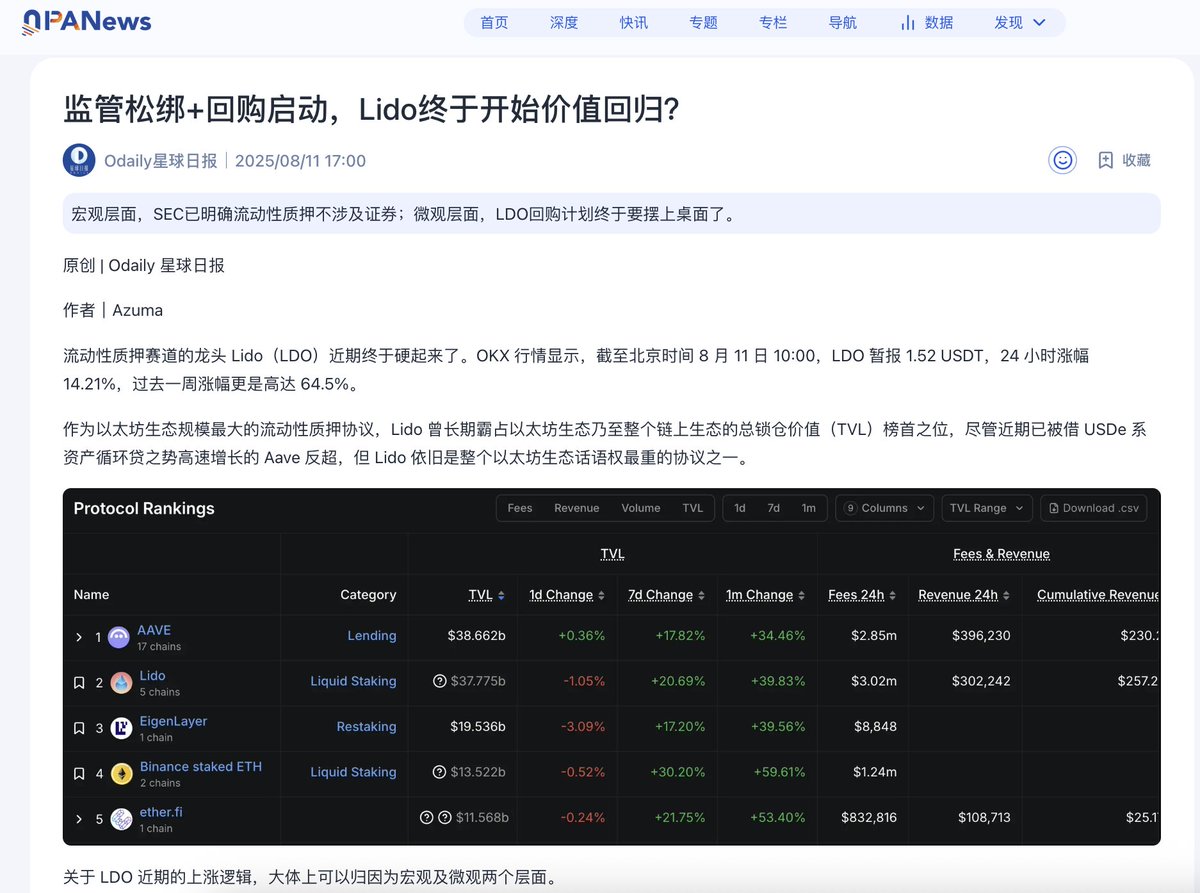Open the 专题 nav item
1200x893 pixels.
click(x=704, y=22)
